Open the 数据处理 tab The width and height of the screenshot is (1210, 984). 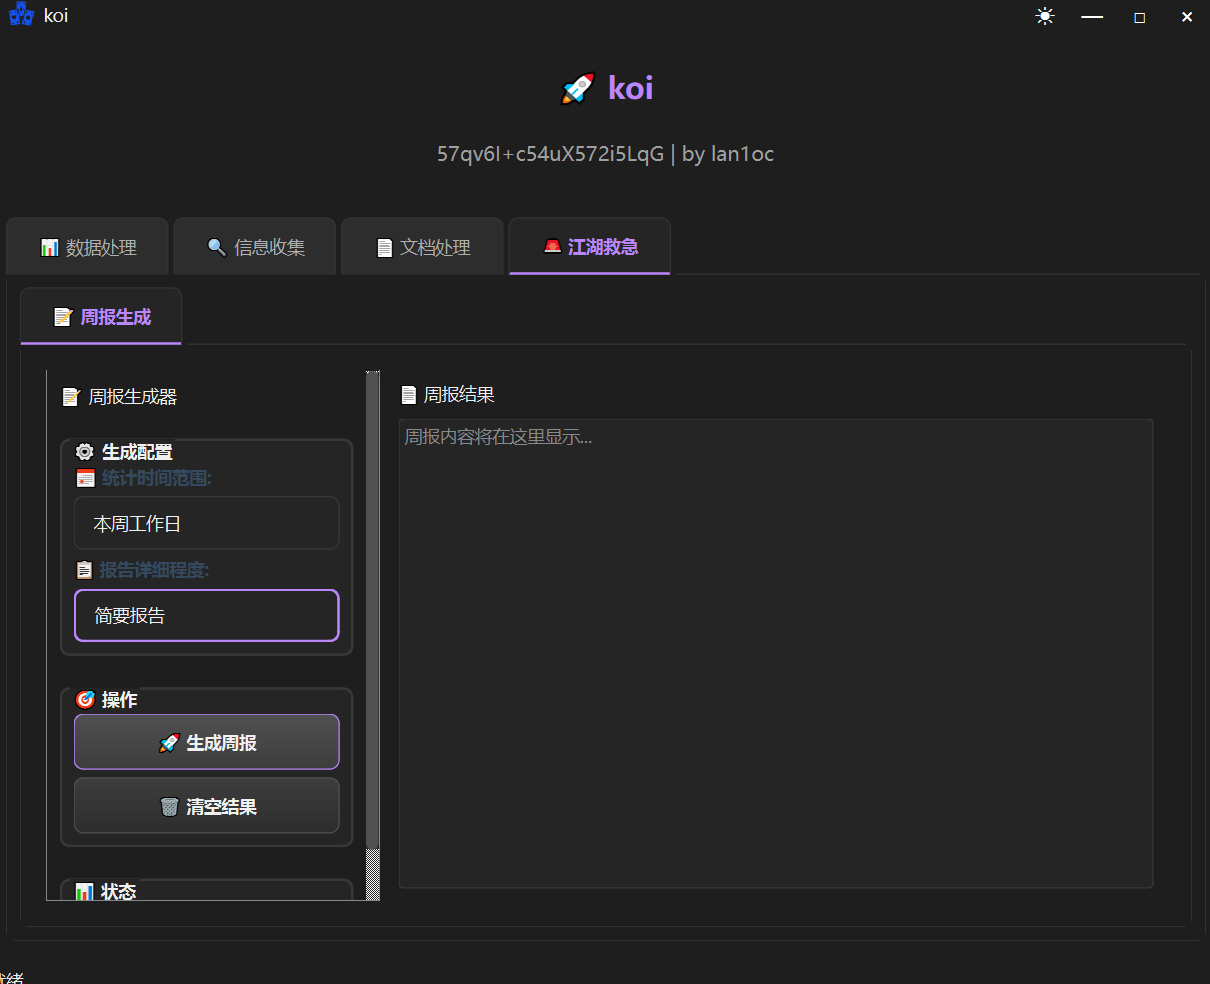point(89,247)
